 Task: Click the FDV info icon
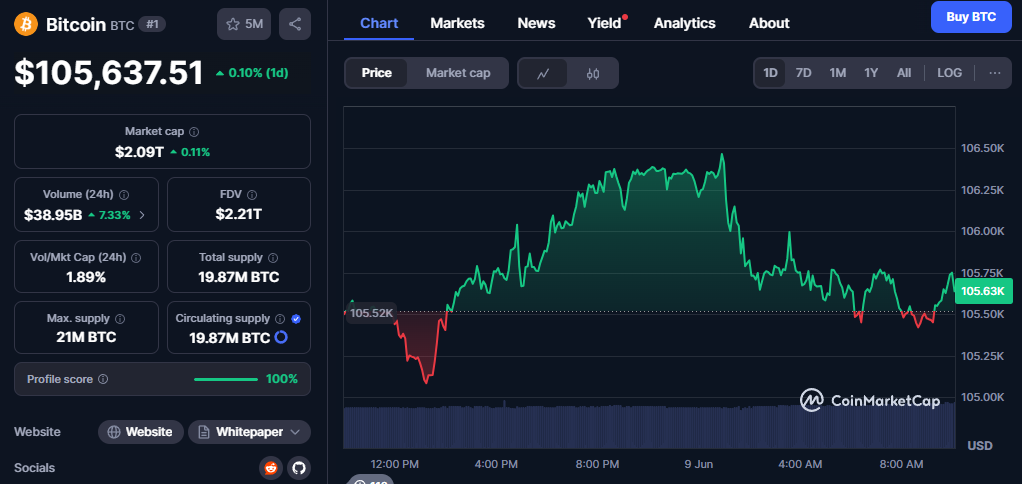click(x=252, y=195)
